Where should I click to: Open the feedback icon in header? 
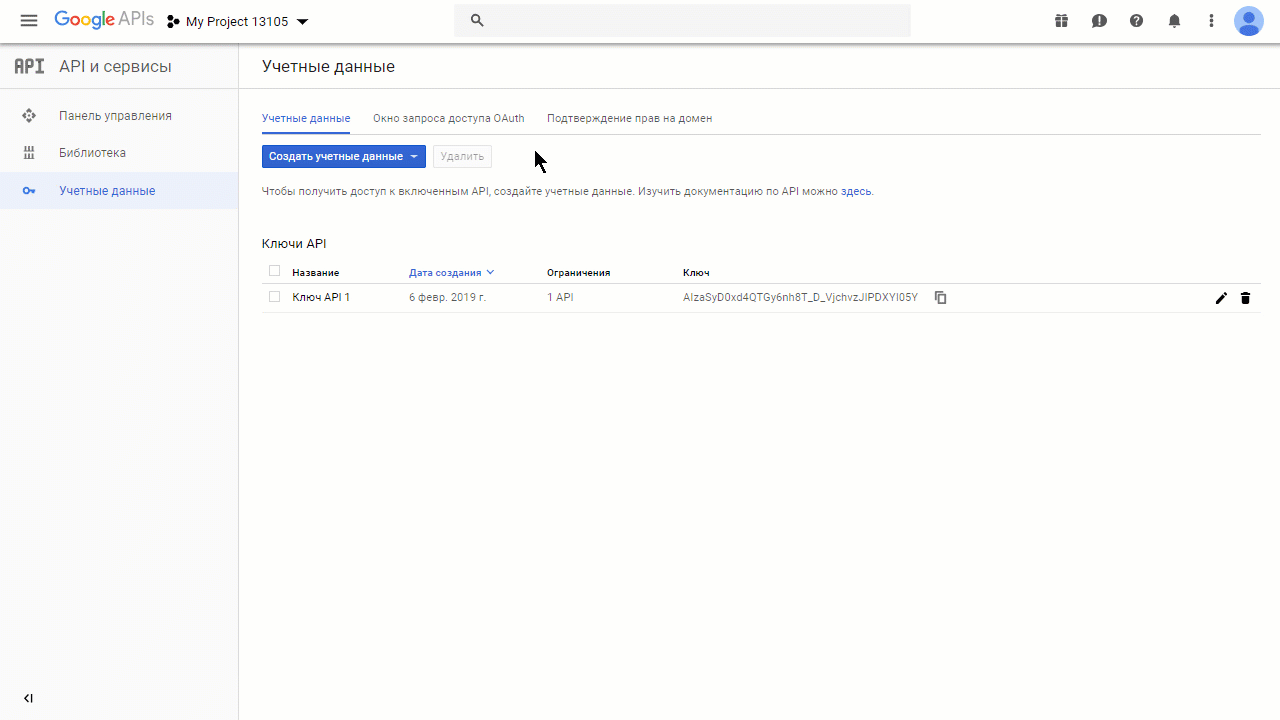coord(1099,21)
